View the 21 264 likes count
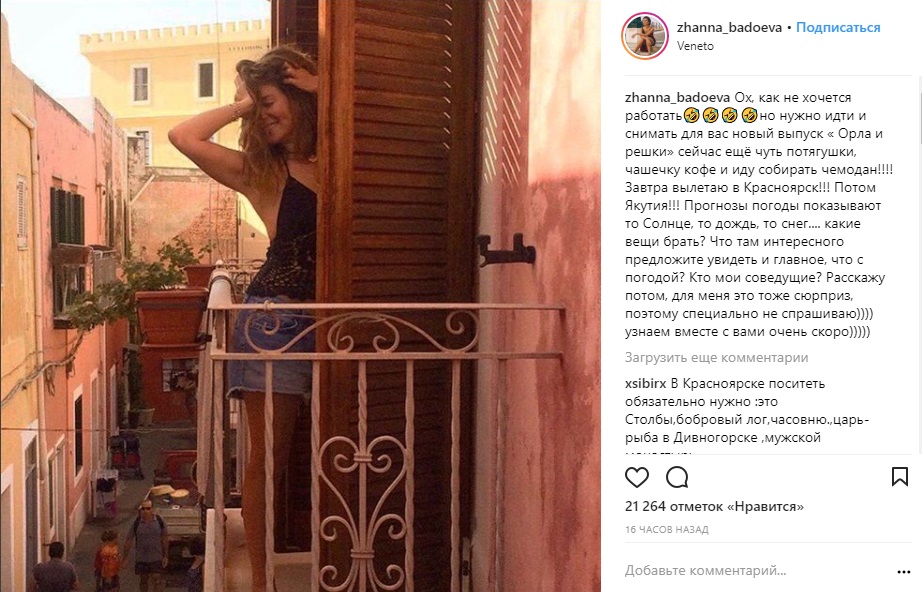922x592 pixels. pos(714,506)
